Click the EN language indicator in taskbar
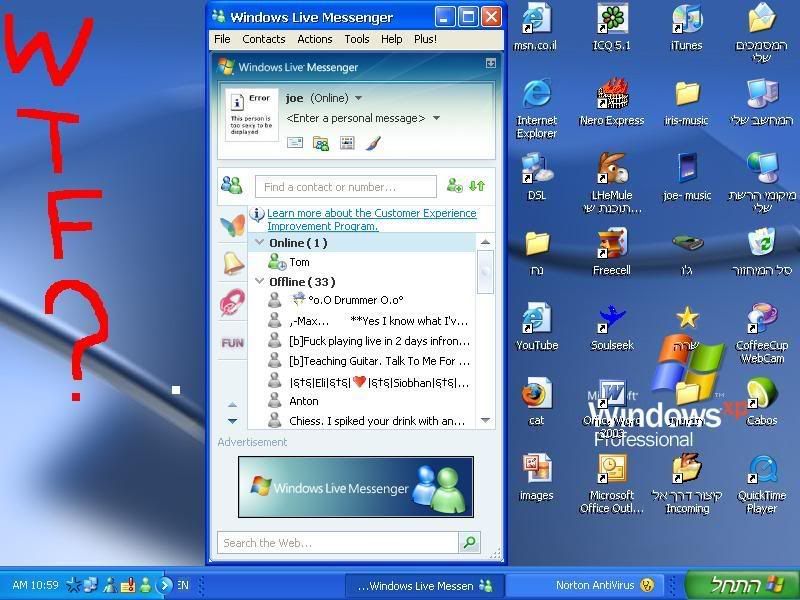This screenshot has height=600, width=800. [183, 585]
